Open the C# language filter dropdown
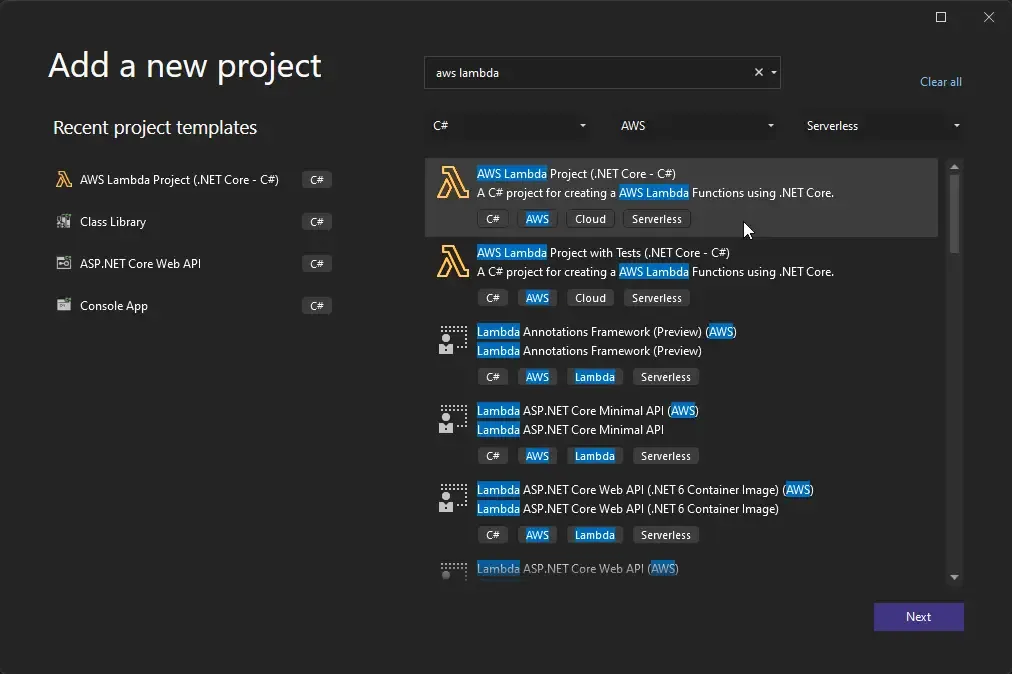The height and width of the screenshot is (674, 1012). coord(582,125)
